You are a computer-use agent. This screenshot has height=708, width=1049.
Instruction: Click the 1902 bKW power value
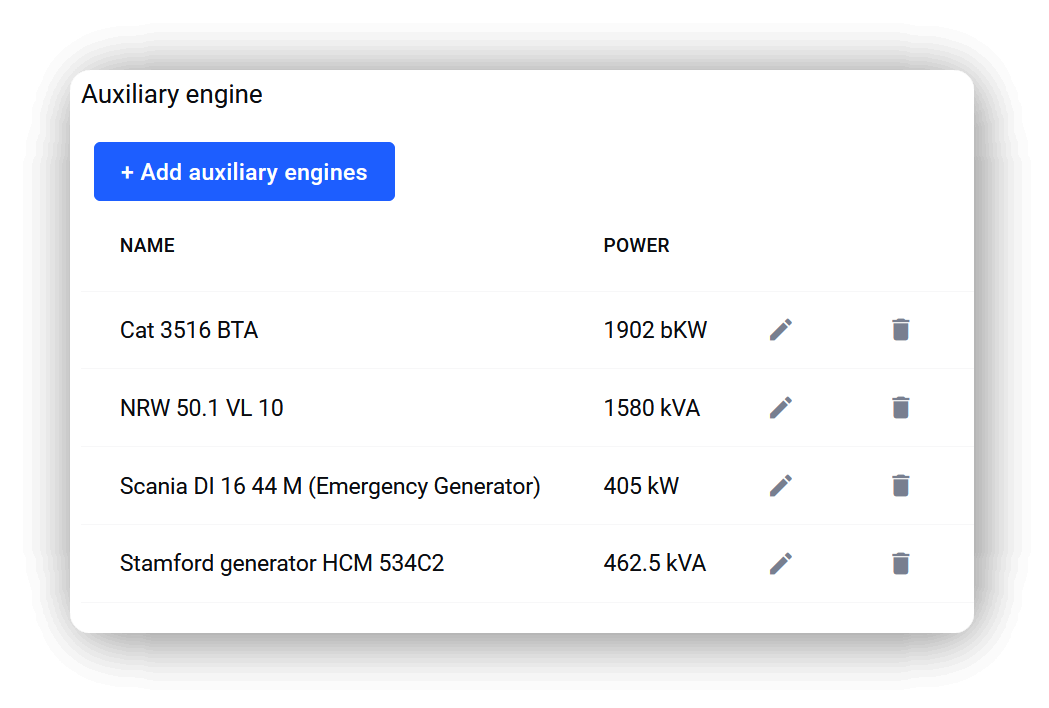[655, 330]
